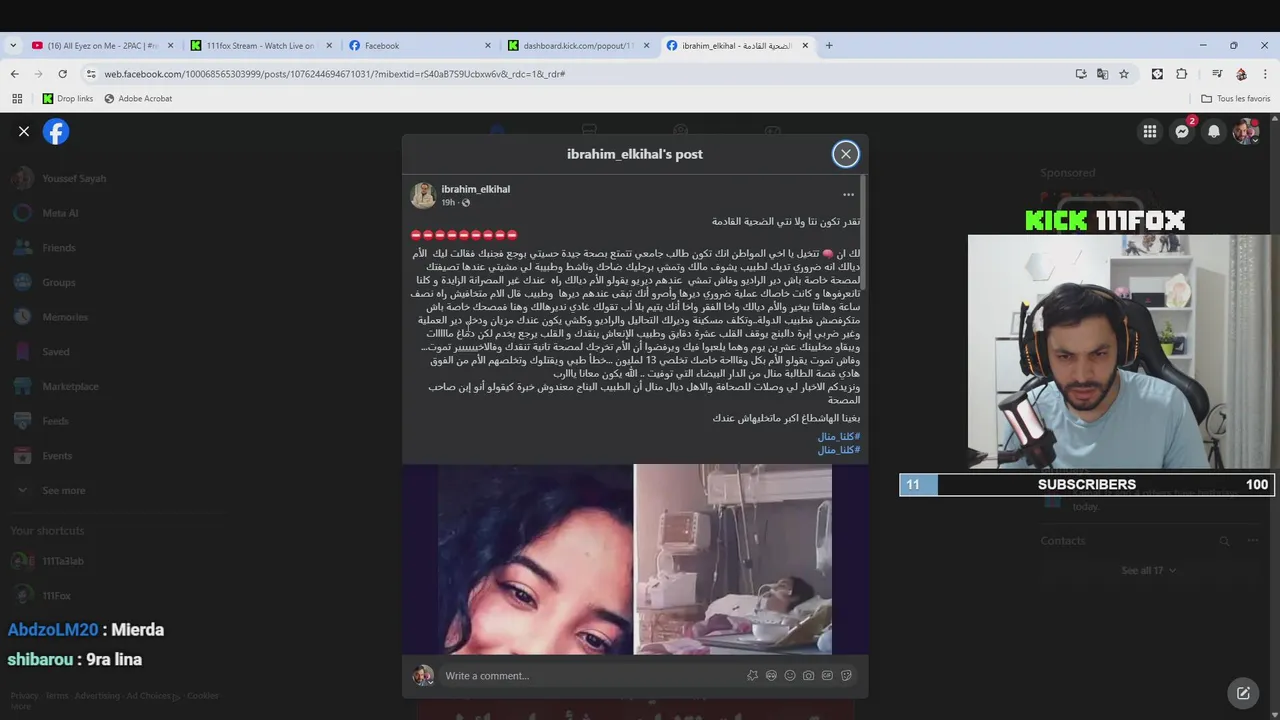Go back in browser history
Viewport: 1280px width, 720px height.
(15, 74)
